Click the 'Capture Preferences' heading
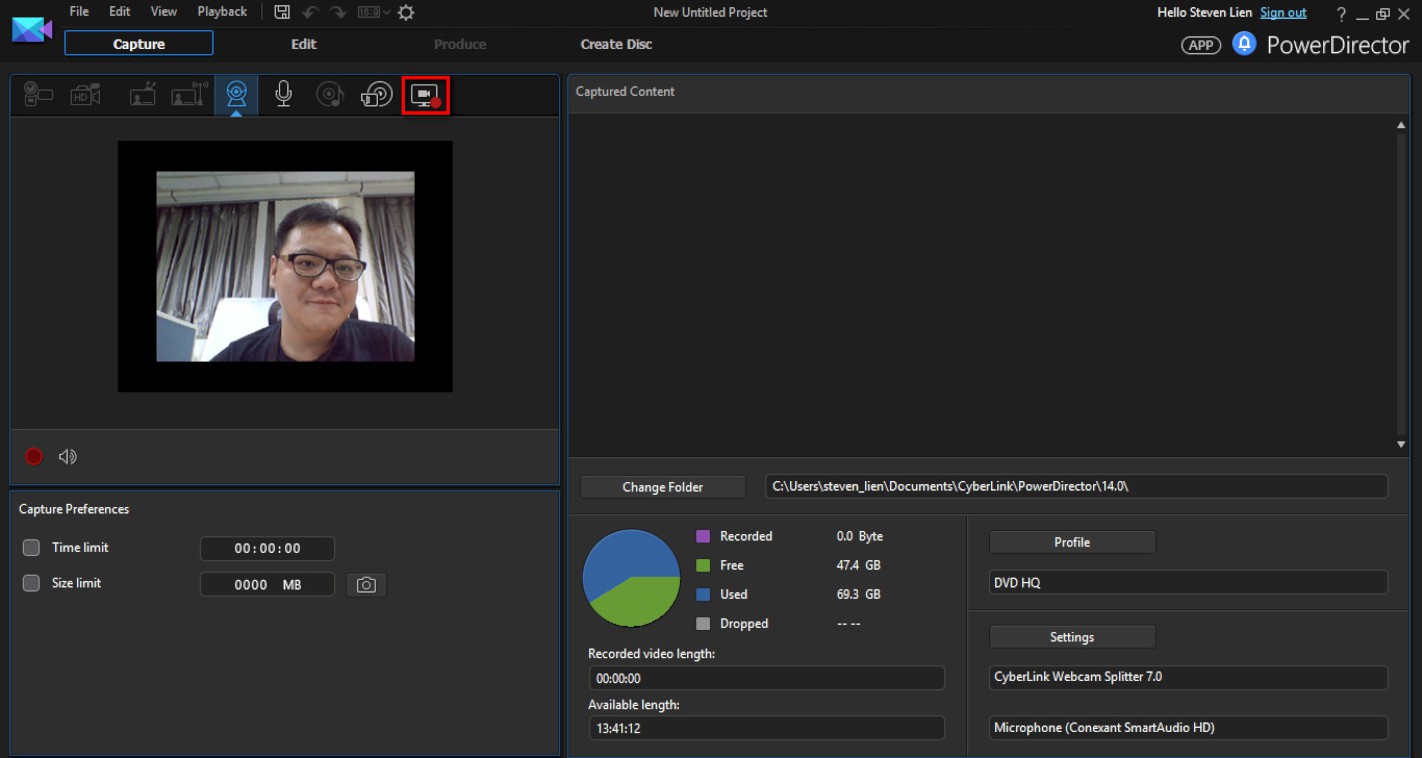The width and height of the screenshot is (1422, 758). tap(74, 509)
